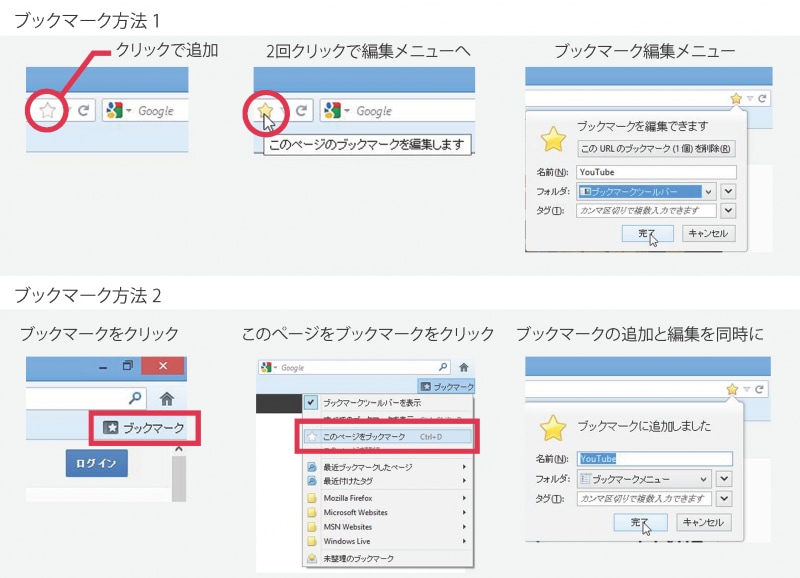
Task: Open URL history arrow in ブックマークの追加と編集を同時に panel
Action: [746, 389]
